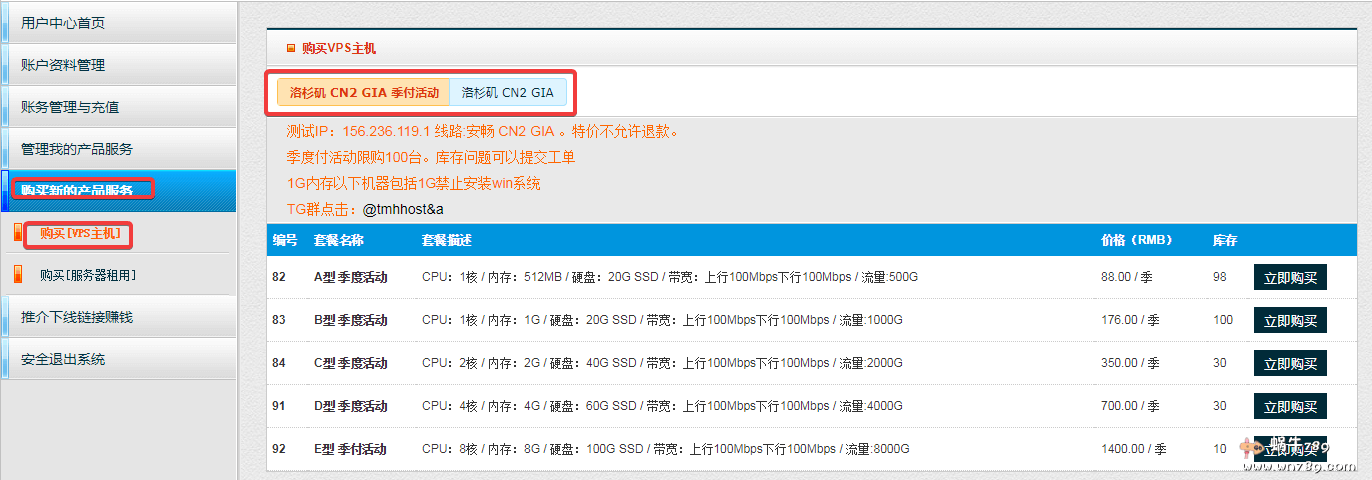Screen dimensions: 1372x480
Task: Switch to 洛杉矶 CN2 GIA tab
Action: [508, 93]
